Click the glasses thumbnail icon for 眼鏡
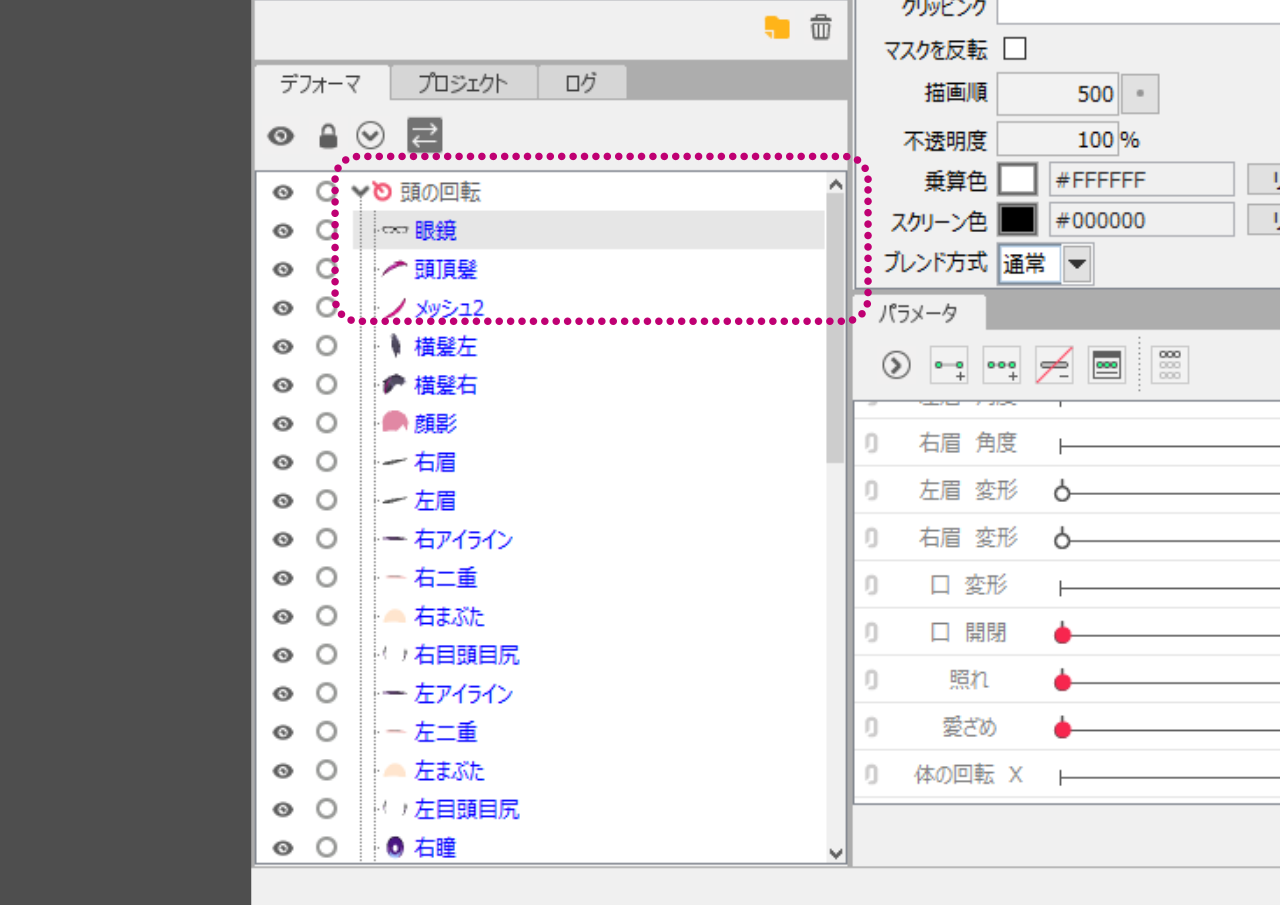The width and height of the screenshot is (1280, 905). pyautogui.click(x=396, y=230)
